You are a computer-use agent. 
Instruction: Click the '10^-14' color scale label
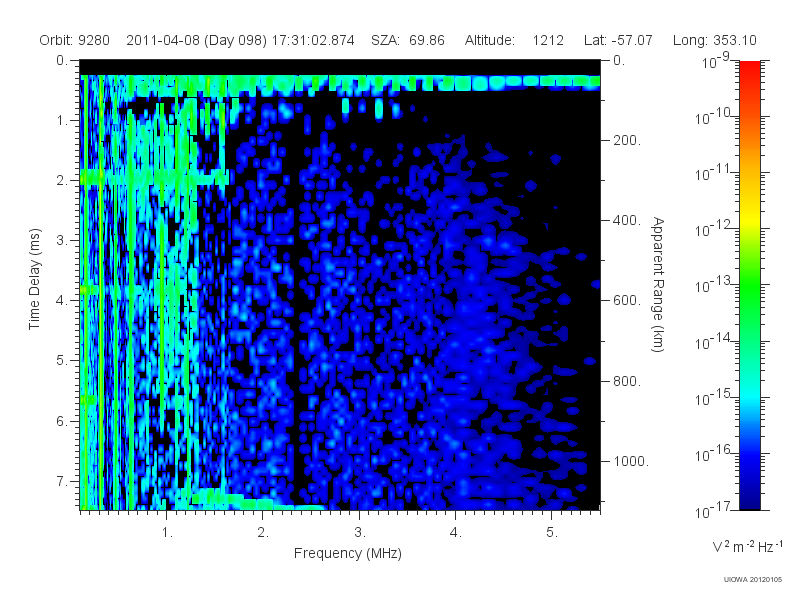pos(714,342)
